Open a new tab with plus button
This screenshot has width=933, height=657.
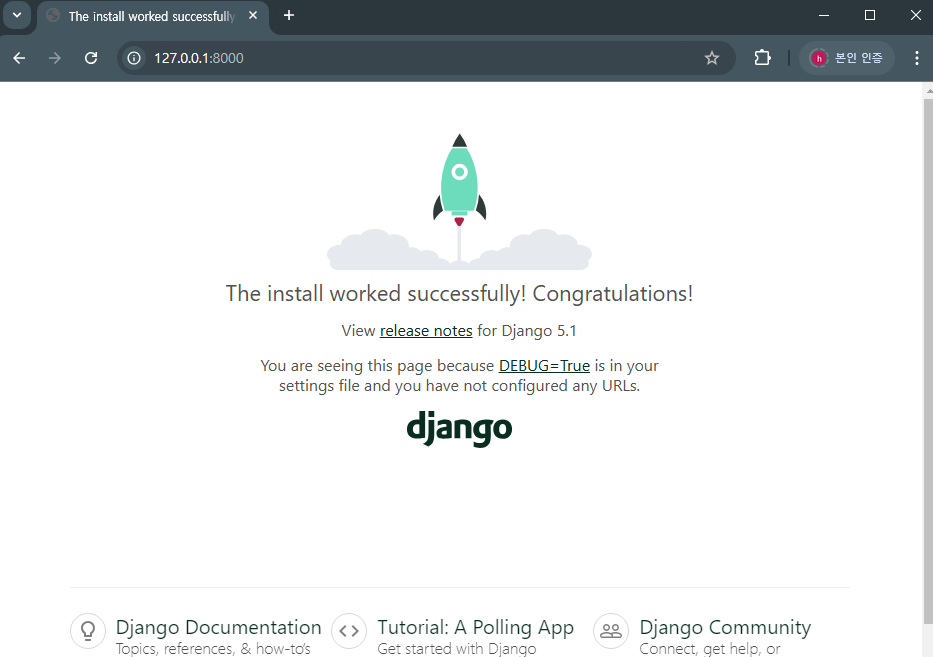[289, 15]
